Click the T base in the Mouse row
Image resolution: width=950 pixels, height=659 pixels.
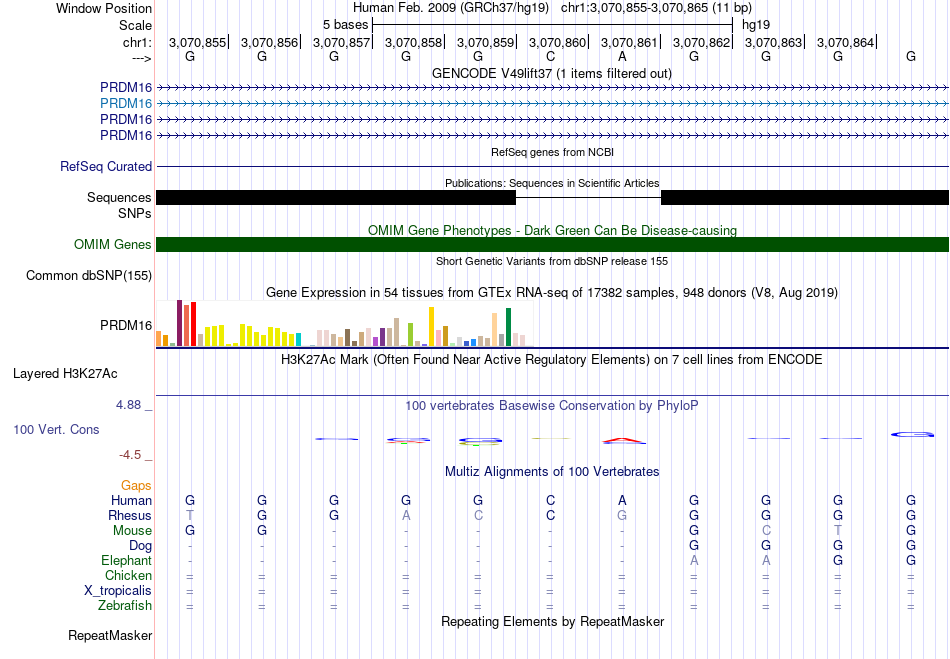coord(838,531)
